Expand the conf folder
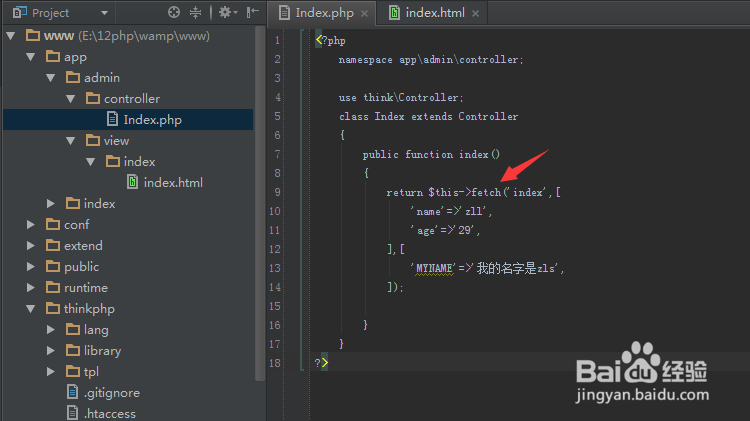Screen dimensions: 750x421 [x=31, y=225]
